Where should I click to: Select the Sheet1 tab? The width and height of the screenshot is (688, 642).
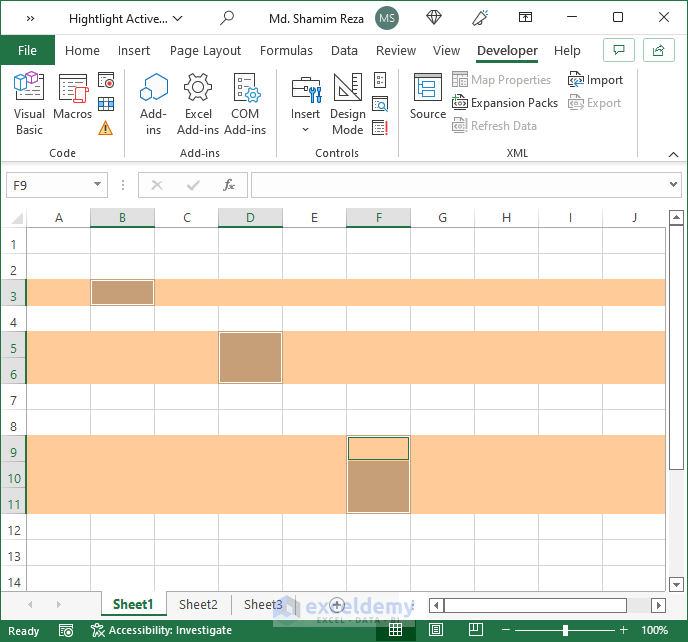tap(133, 605)
